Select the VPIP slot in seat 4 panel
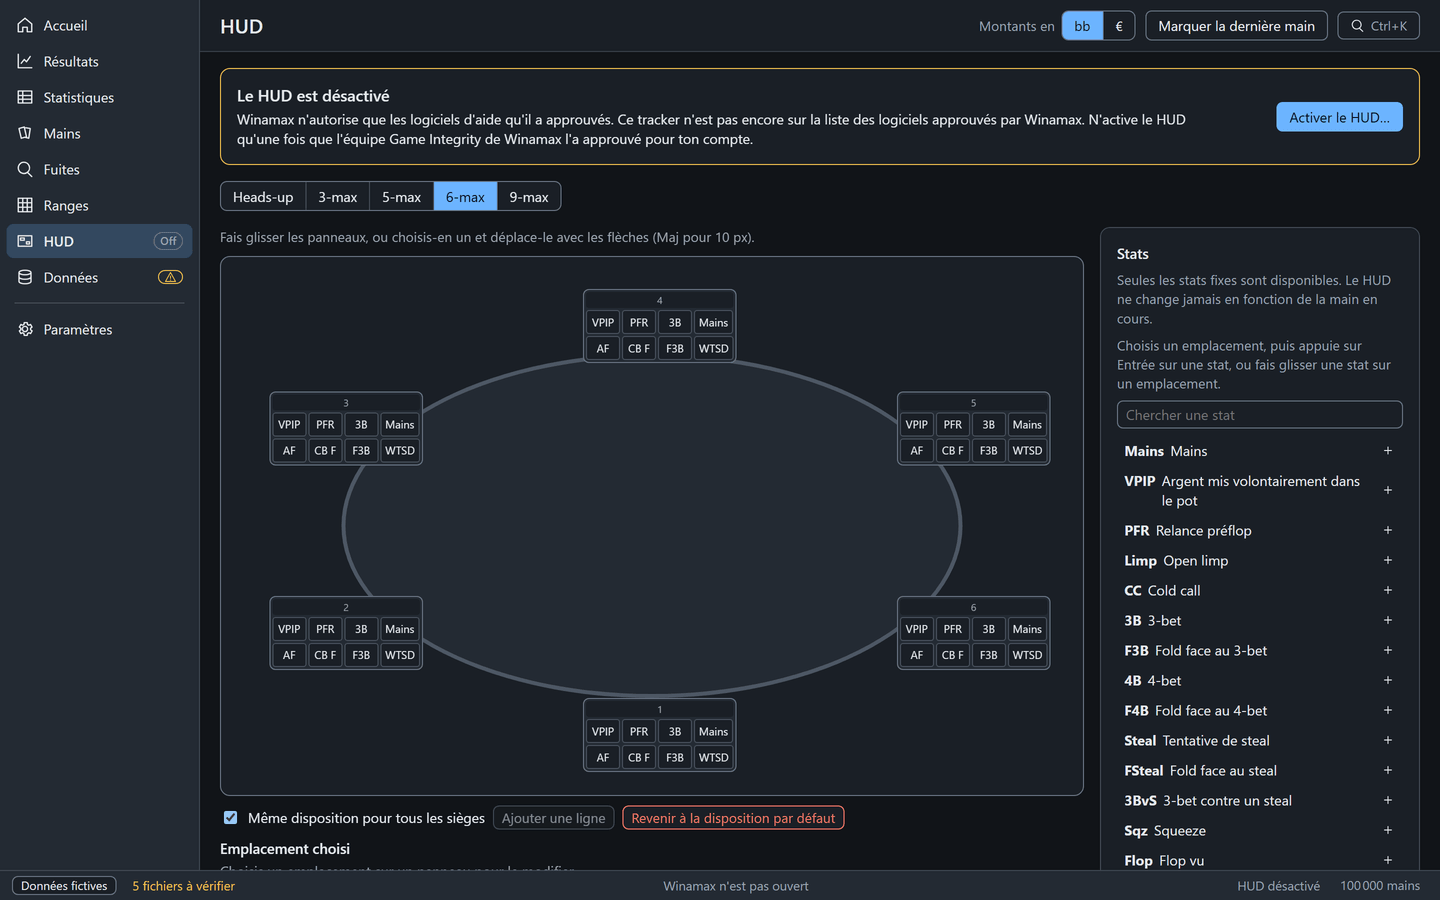1440x900 pixels. pyautogui.click(x=603, y=322)
